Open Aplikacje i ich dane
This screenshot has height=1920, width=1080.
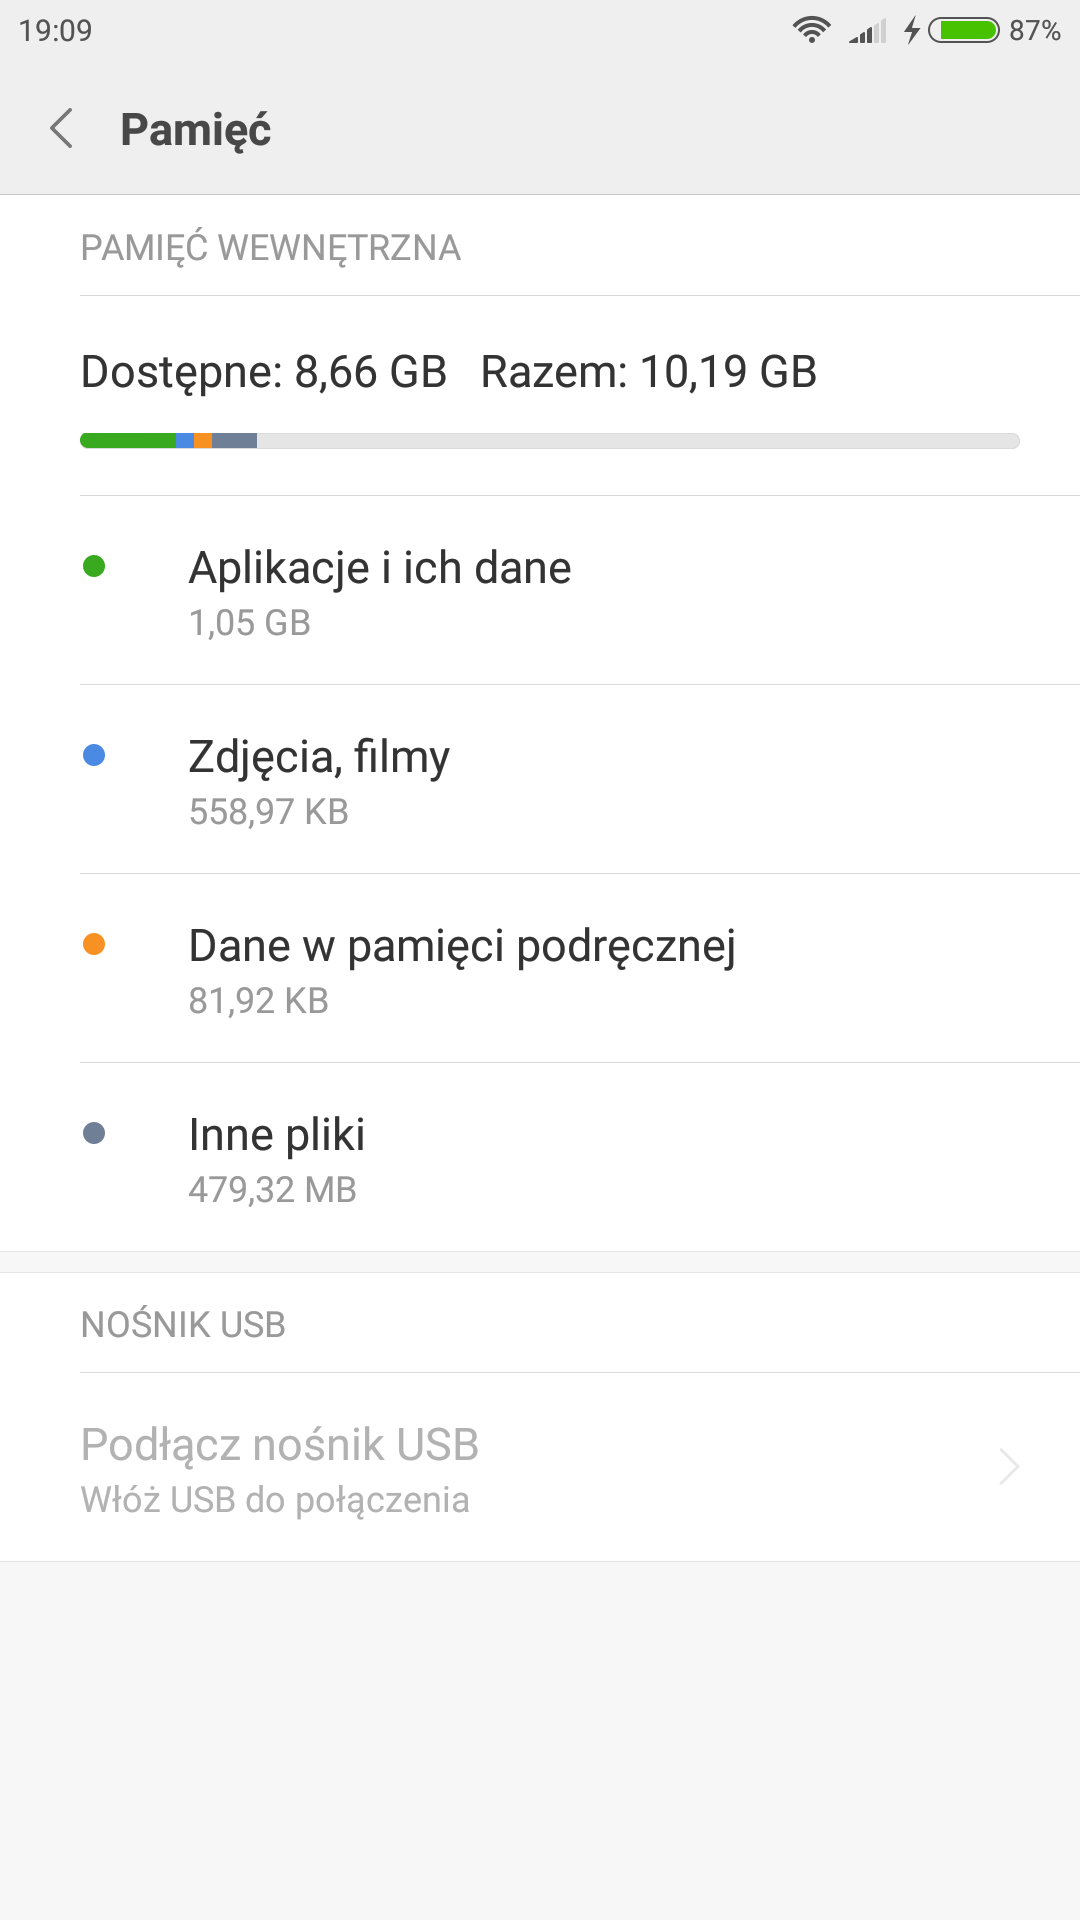click(x=380, y=590)
